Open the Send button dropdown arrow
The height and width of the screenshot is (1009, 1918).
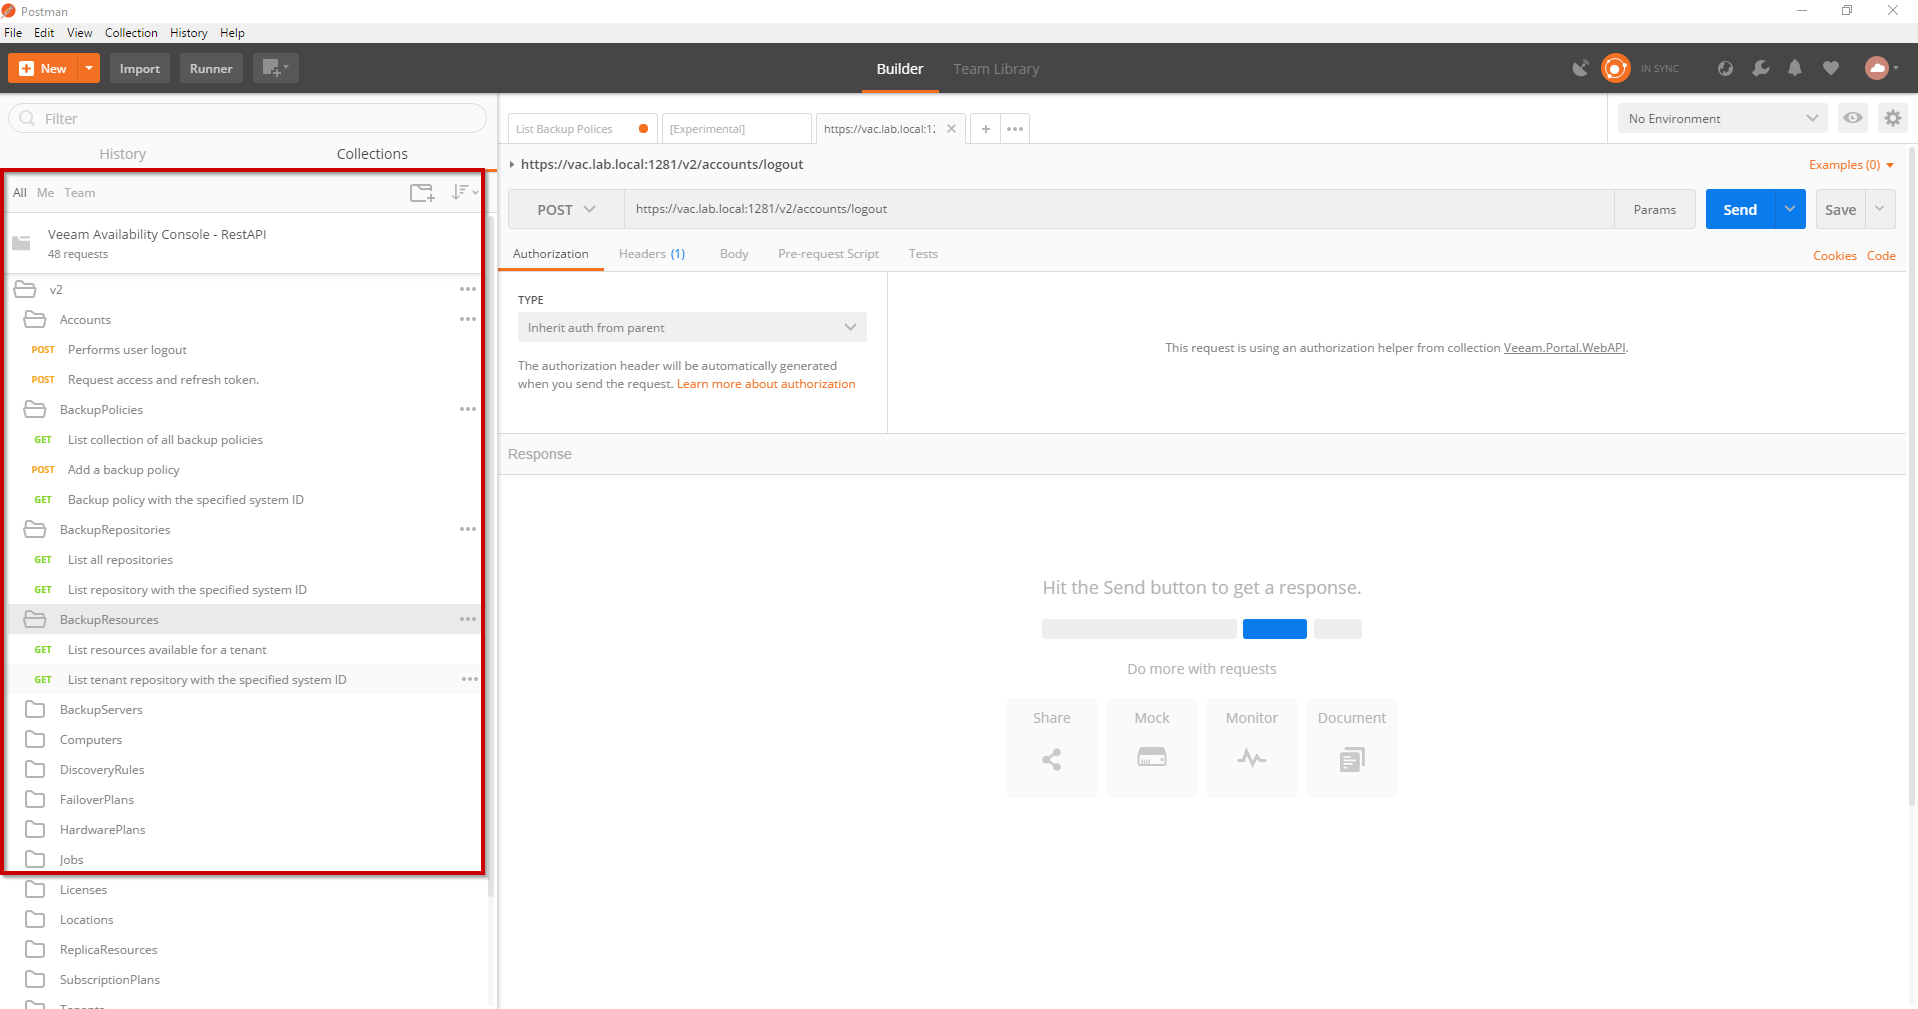[1790, 209]
